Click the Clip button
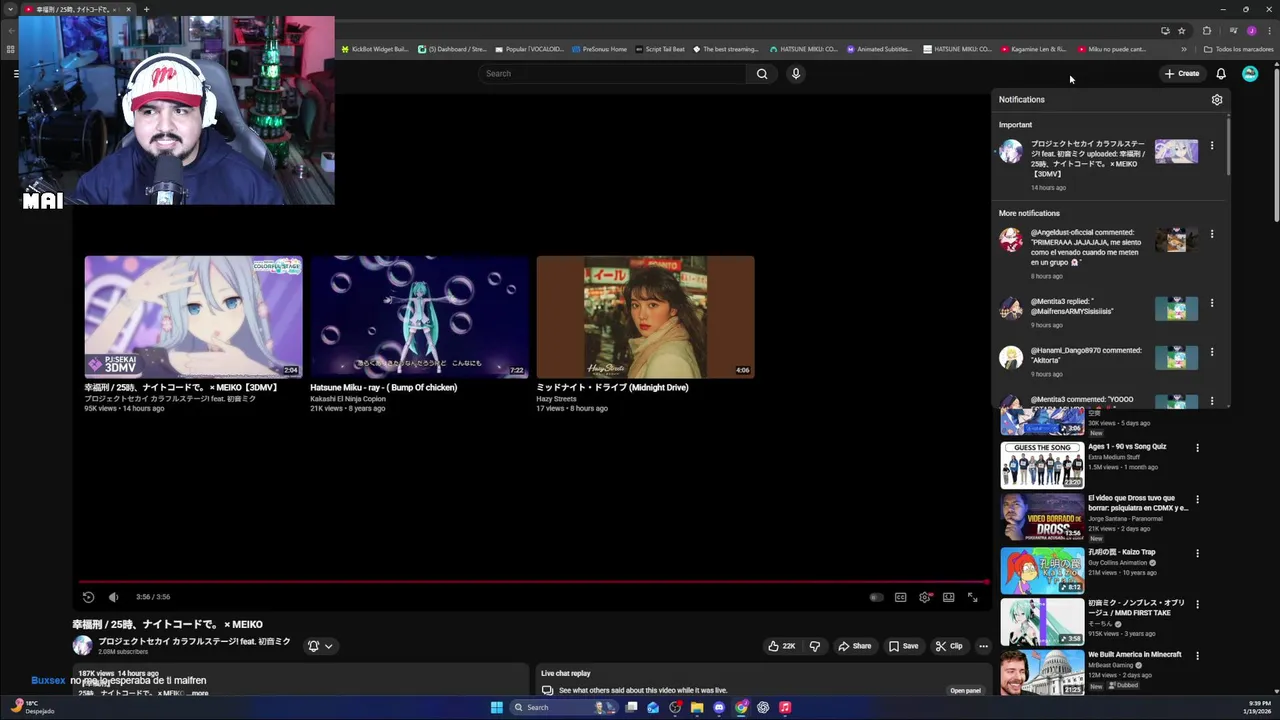This screenshot has height=720, width=1280. (x=949, y=646)
